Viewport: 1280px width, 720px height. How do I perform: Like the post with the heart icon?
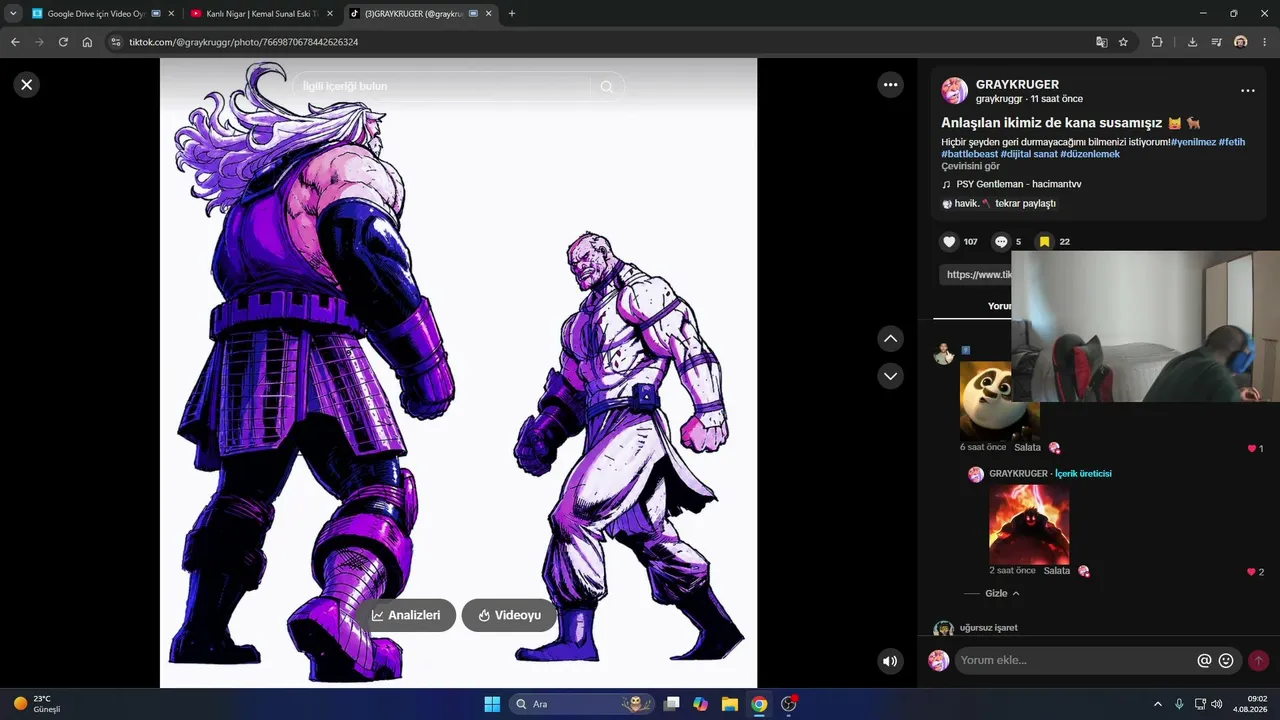pos(949,242)
